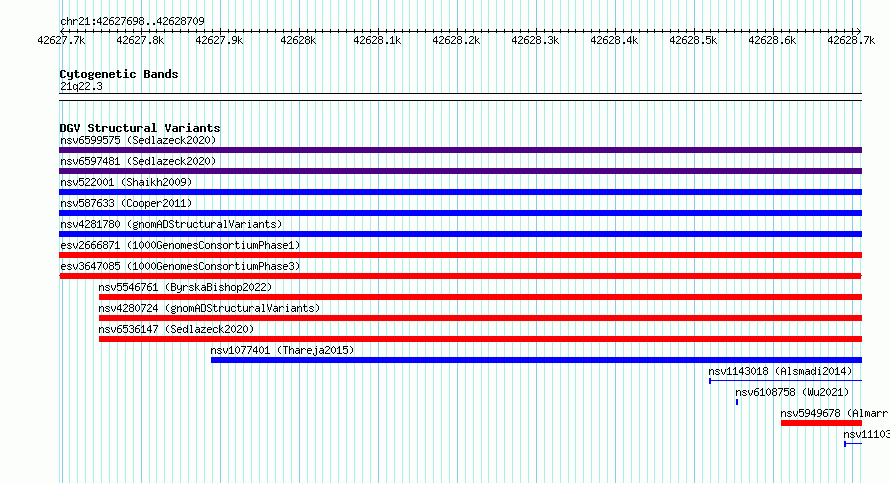Click the red bar for esv3647085
The width and height of the screenshot is (890, 483).
[460, 276]
